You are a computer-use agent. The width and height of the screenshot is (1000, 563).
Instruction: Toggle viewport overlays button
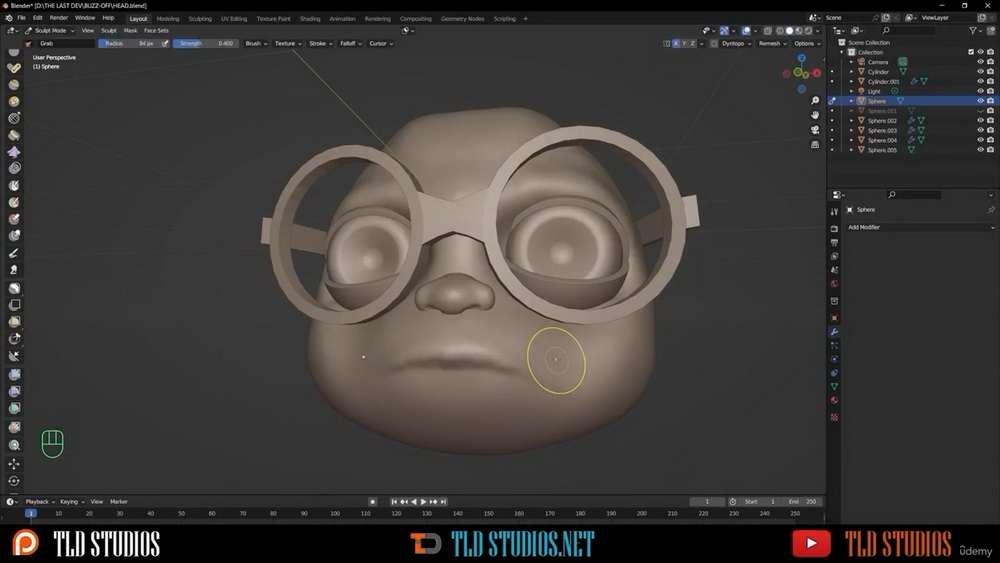746,31
